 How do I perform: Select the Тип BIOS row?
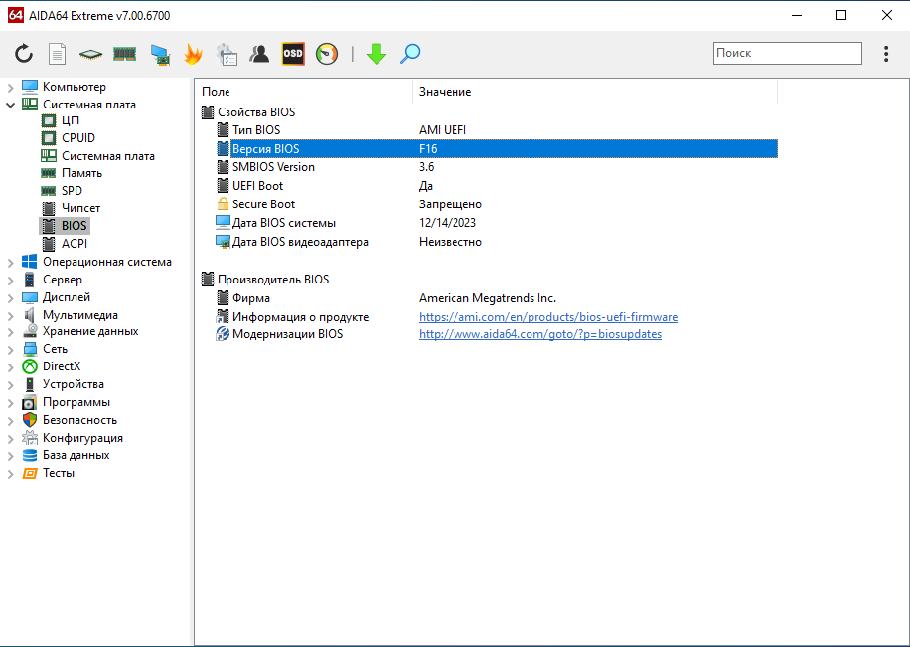tap(497, 130)
